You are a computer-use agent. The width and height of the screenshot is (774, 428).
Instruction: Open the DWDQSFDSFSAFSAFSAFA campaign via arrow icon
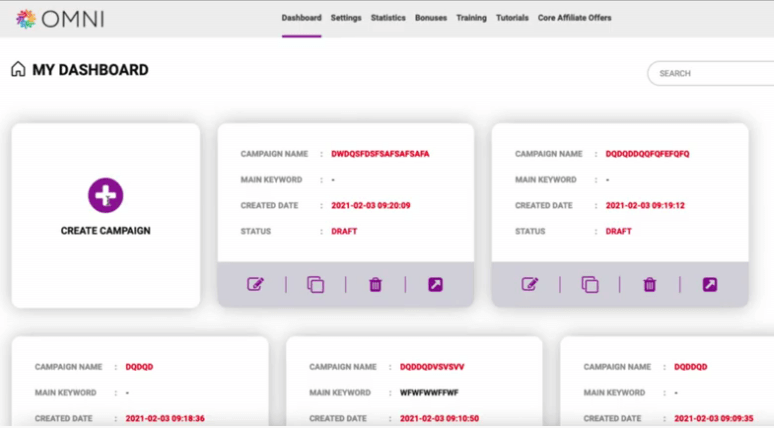pos(435,284)
